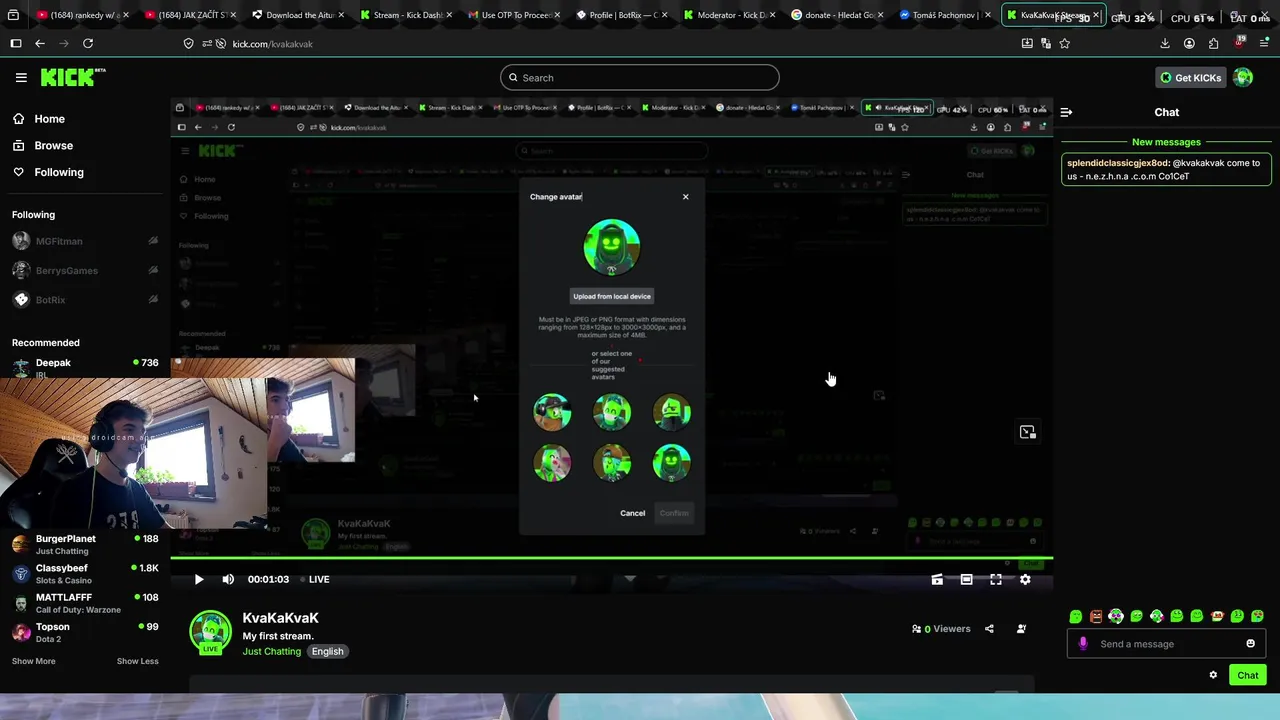The height and width of the screenshot is (720, 1280).
Task: Open the browser main menu
Action: tap(1265, 43)
